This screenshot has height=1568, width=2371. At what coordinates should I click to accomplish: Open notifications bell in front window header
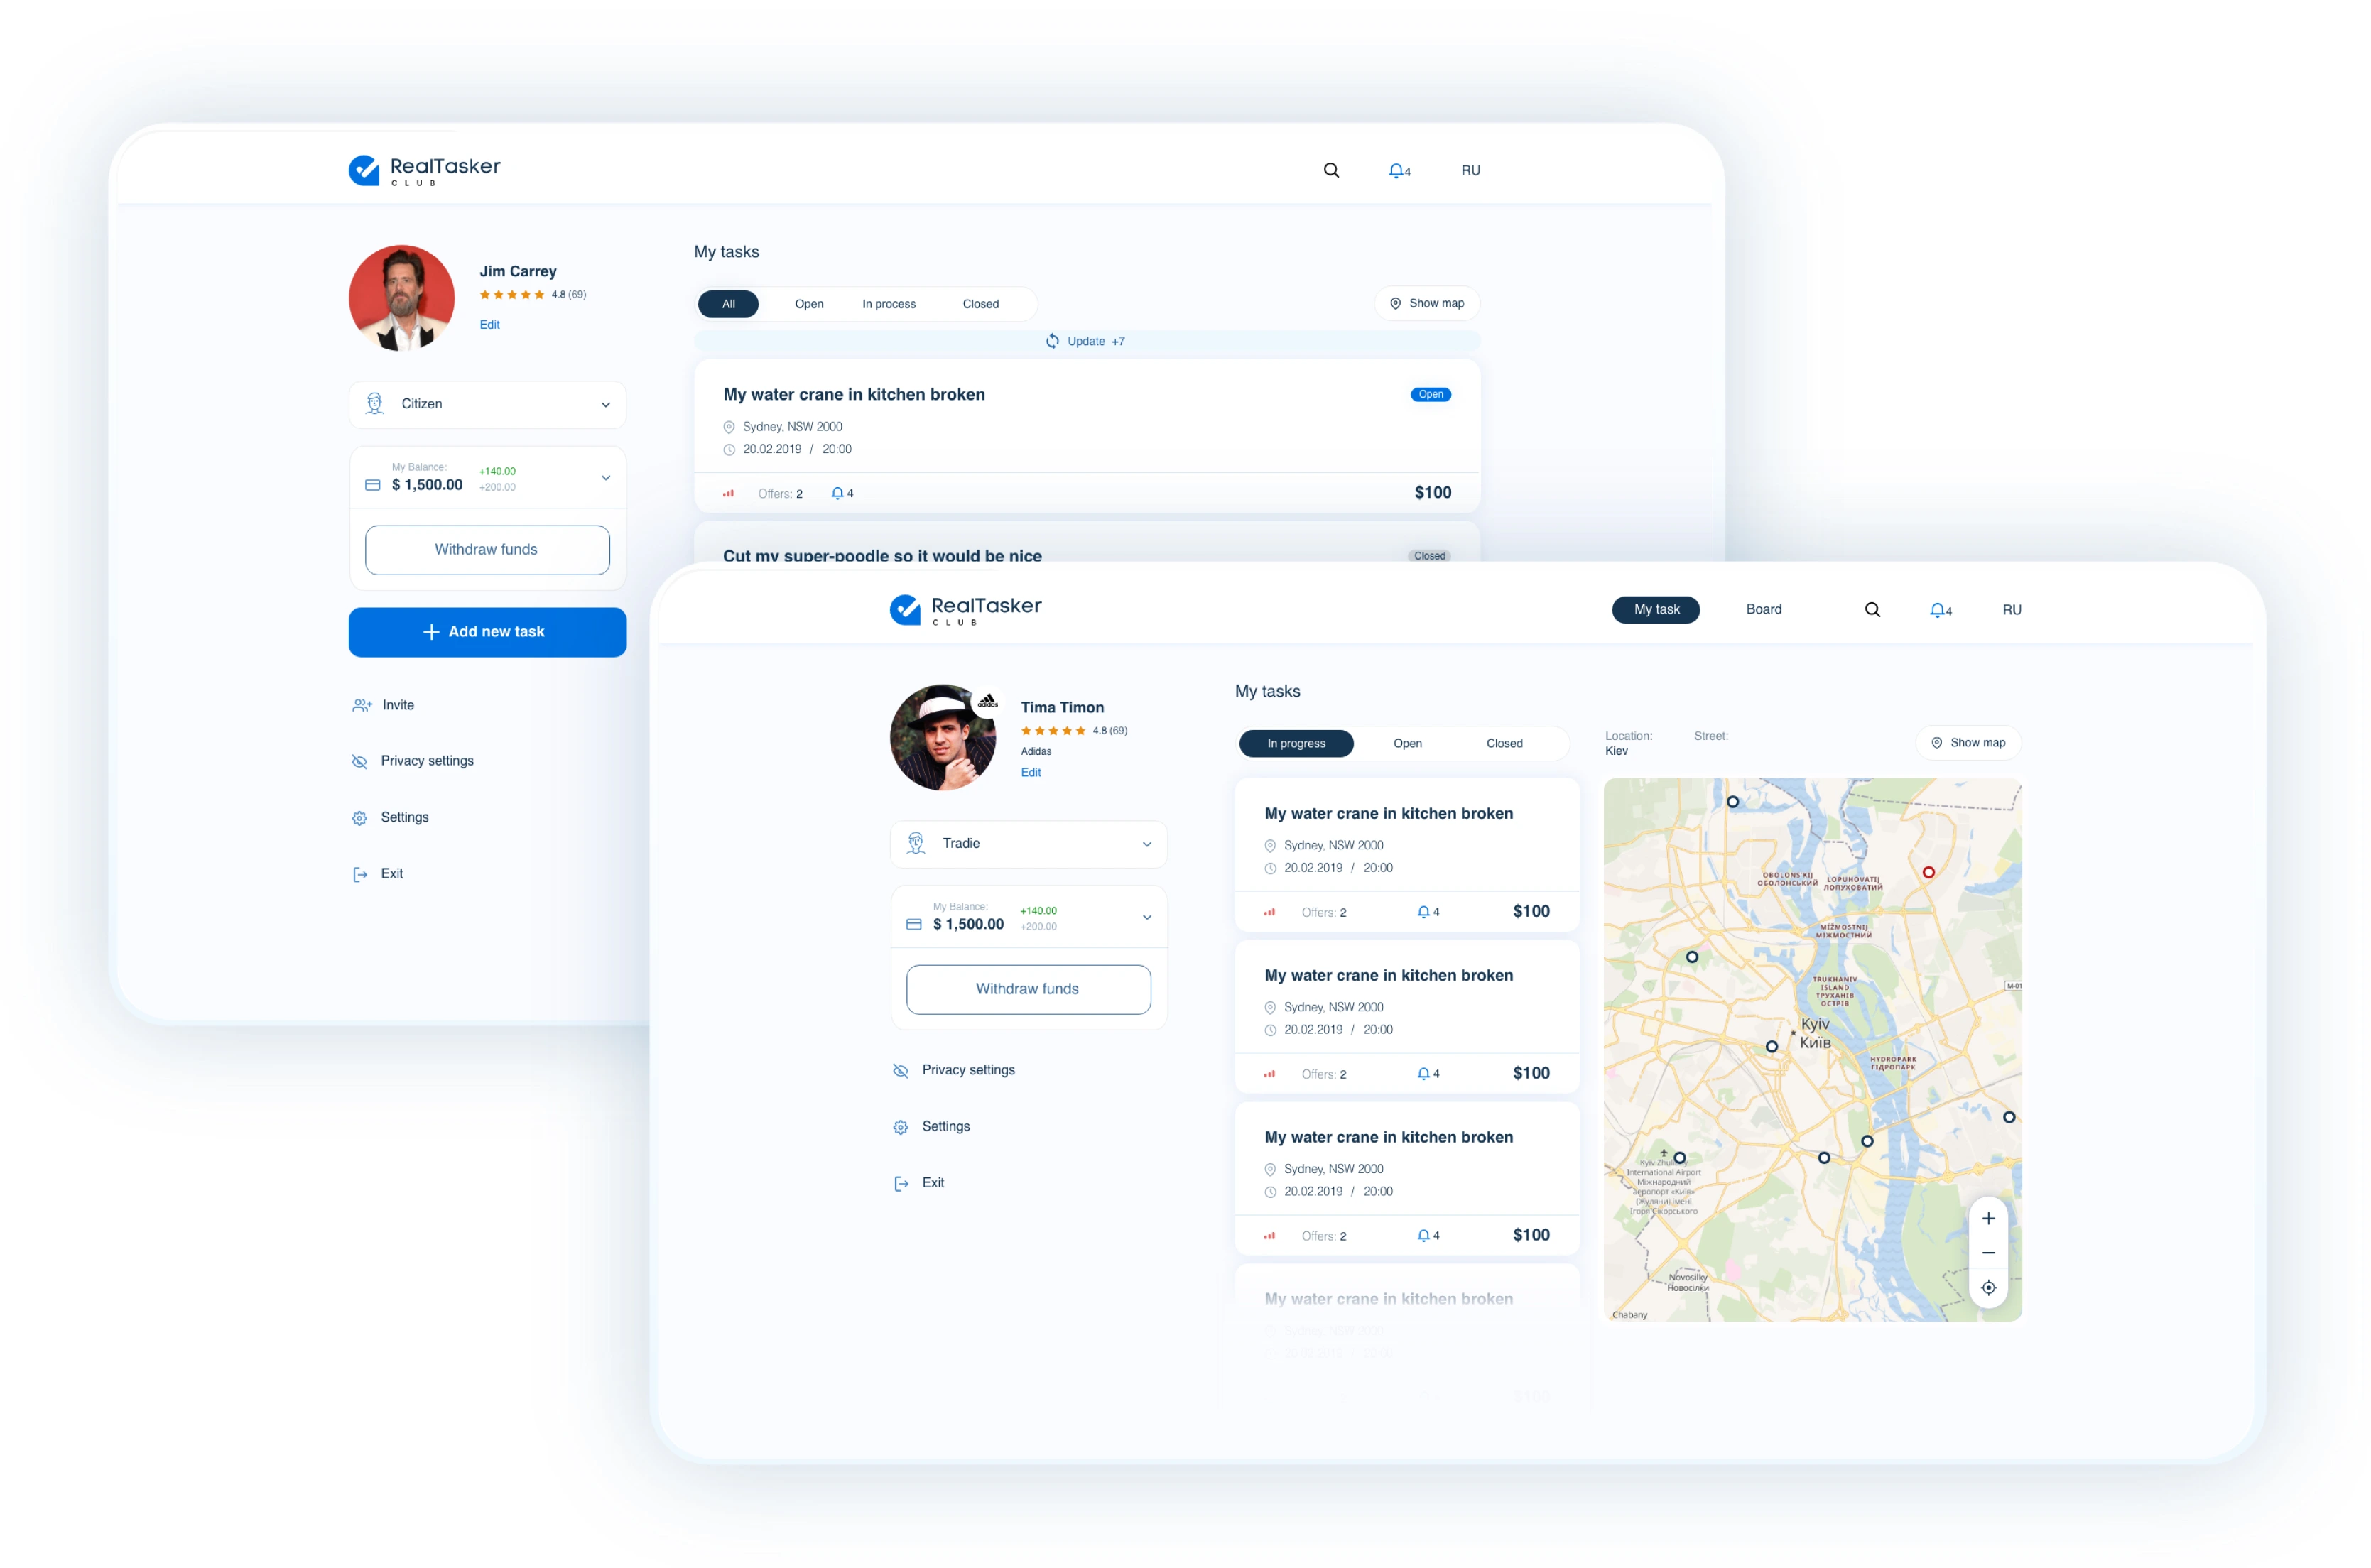[1940, 610]
